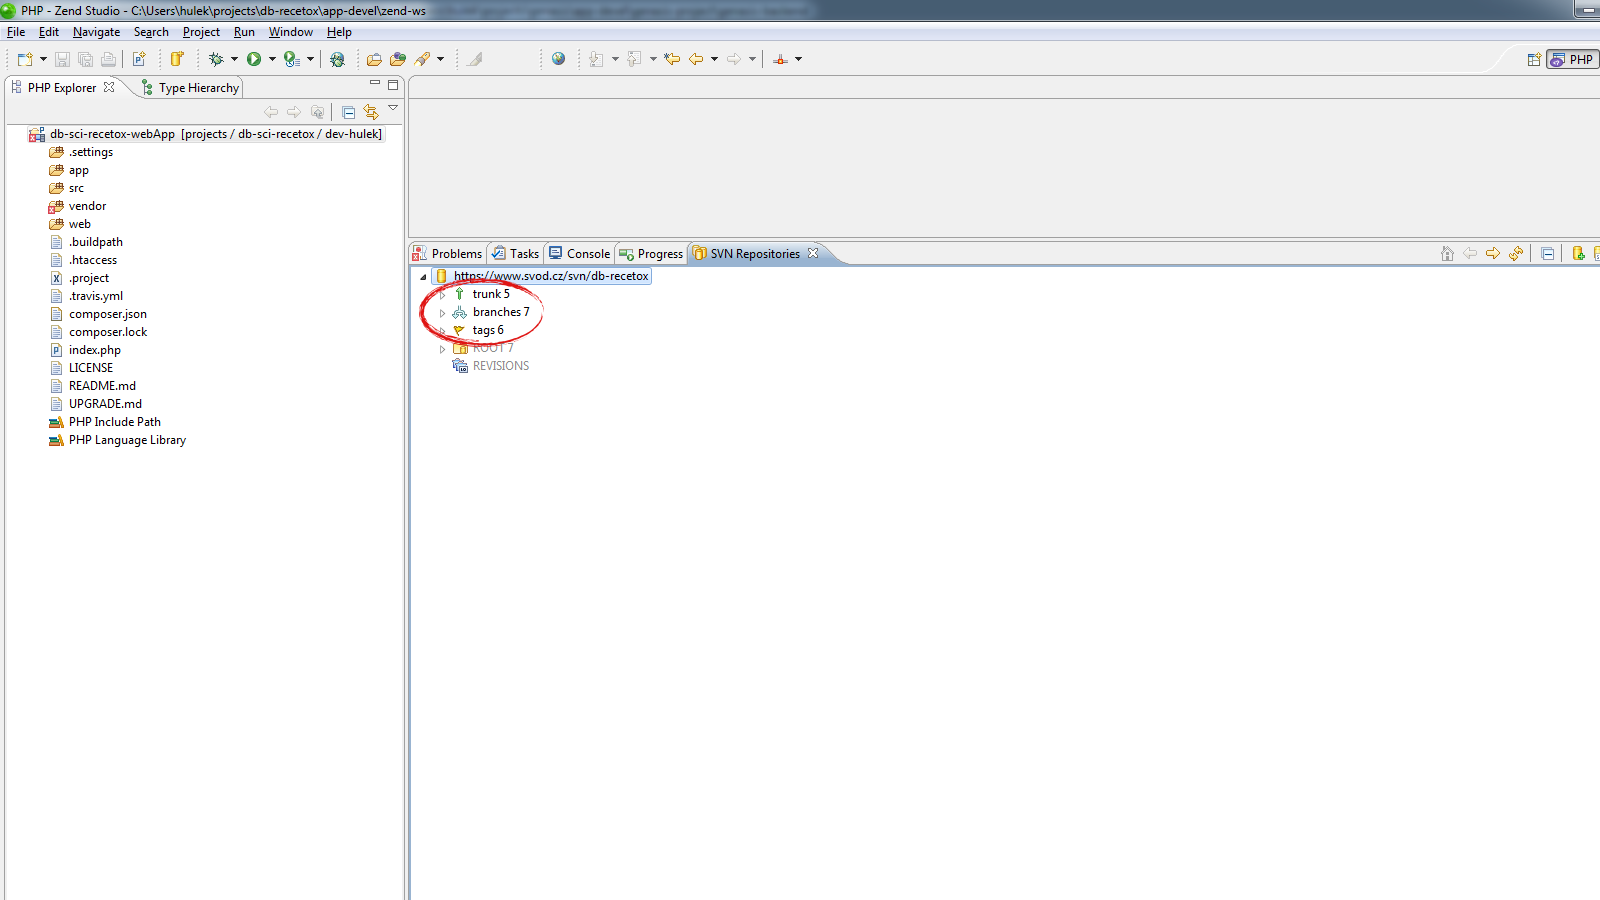
Task: Click the Home icon in SVN Repositories
Action: (x=1447, y=254)
